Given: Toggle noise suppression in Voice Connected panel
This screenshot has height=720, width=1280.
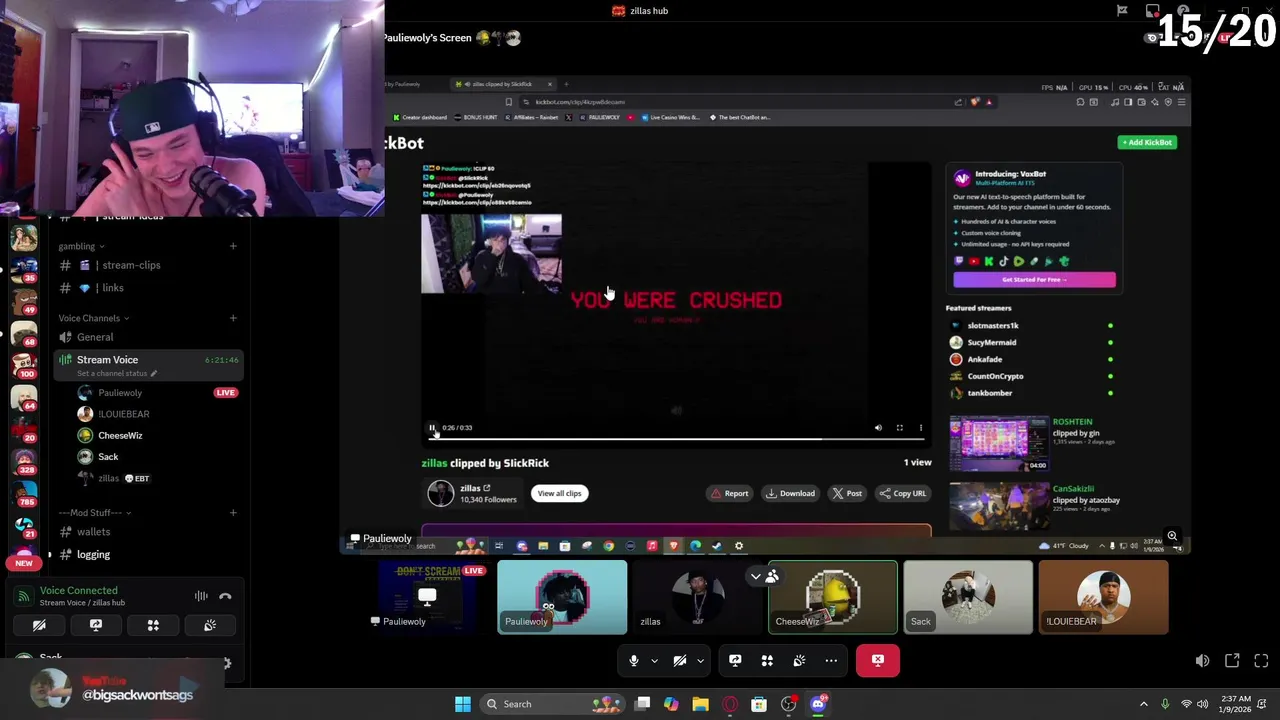Looking at the screenshot, I should click(x=201, y=596).
